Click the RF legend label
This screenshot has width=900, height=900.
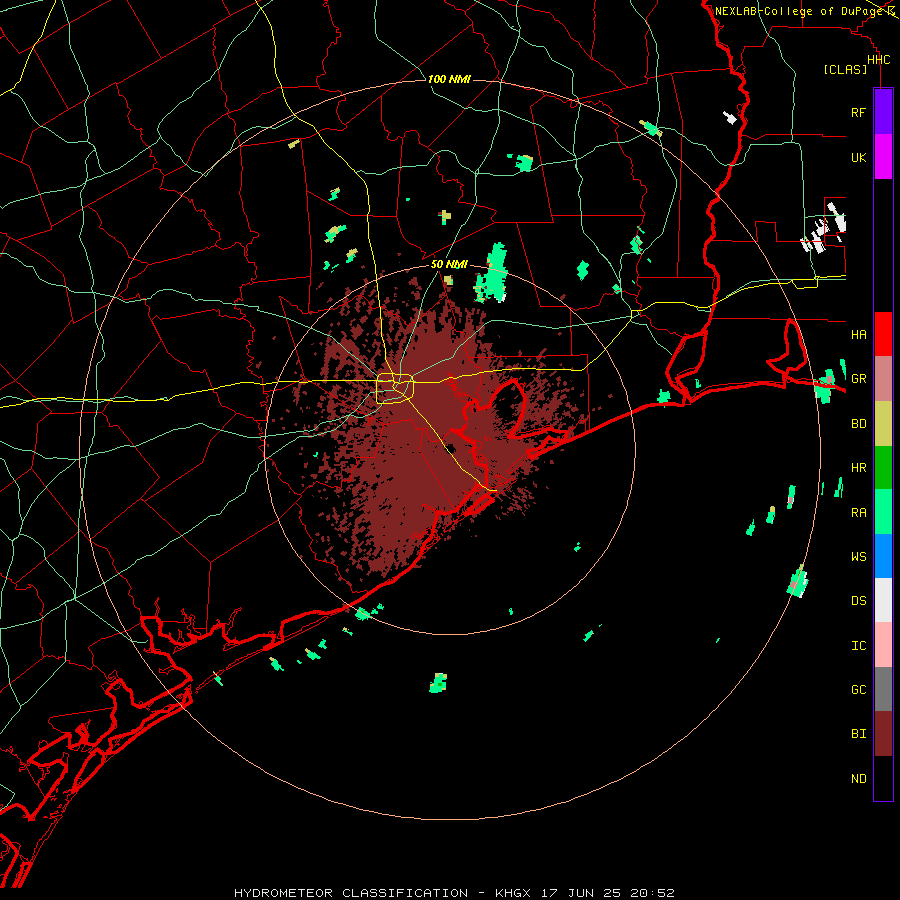coord(858,112)
